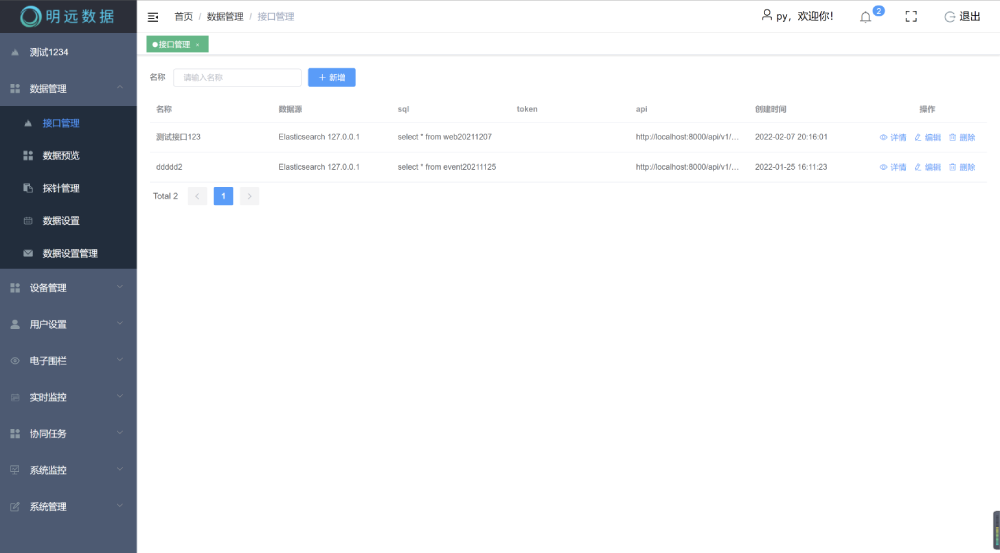Click 数据管理 in the breadcrumb
Image resolution: width=1000 pixels, height=553 pixels.
coord(225,17)
